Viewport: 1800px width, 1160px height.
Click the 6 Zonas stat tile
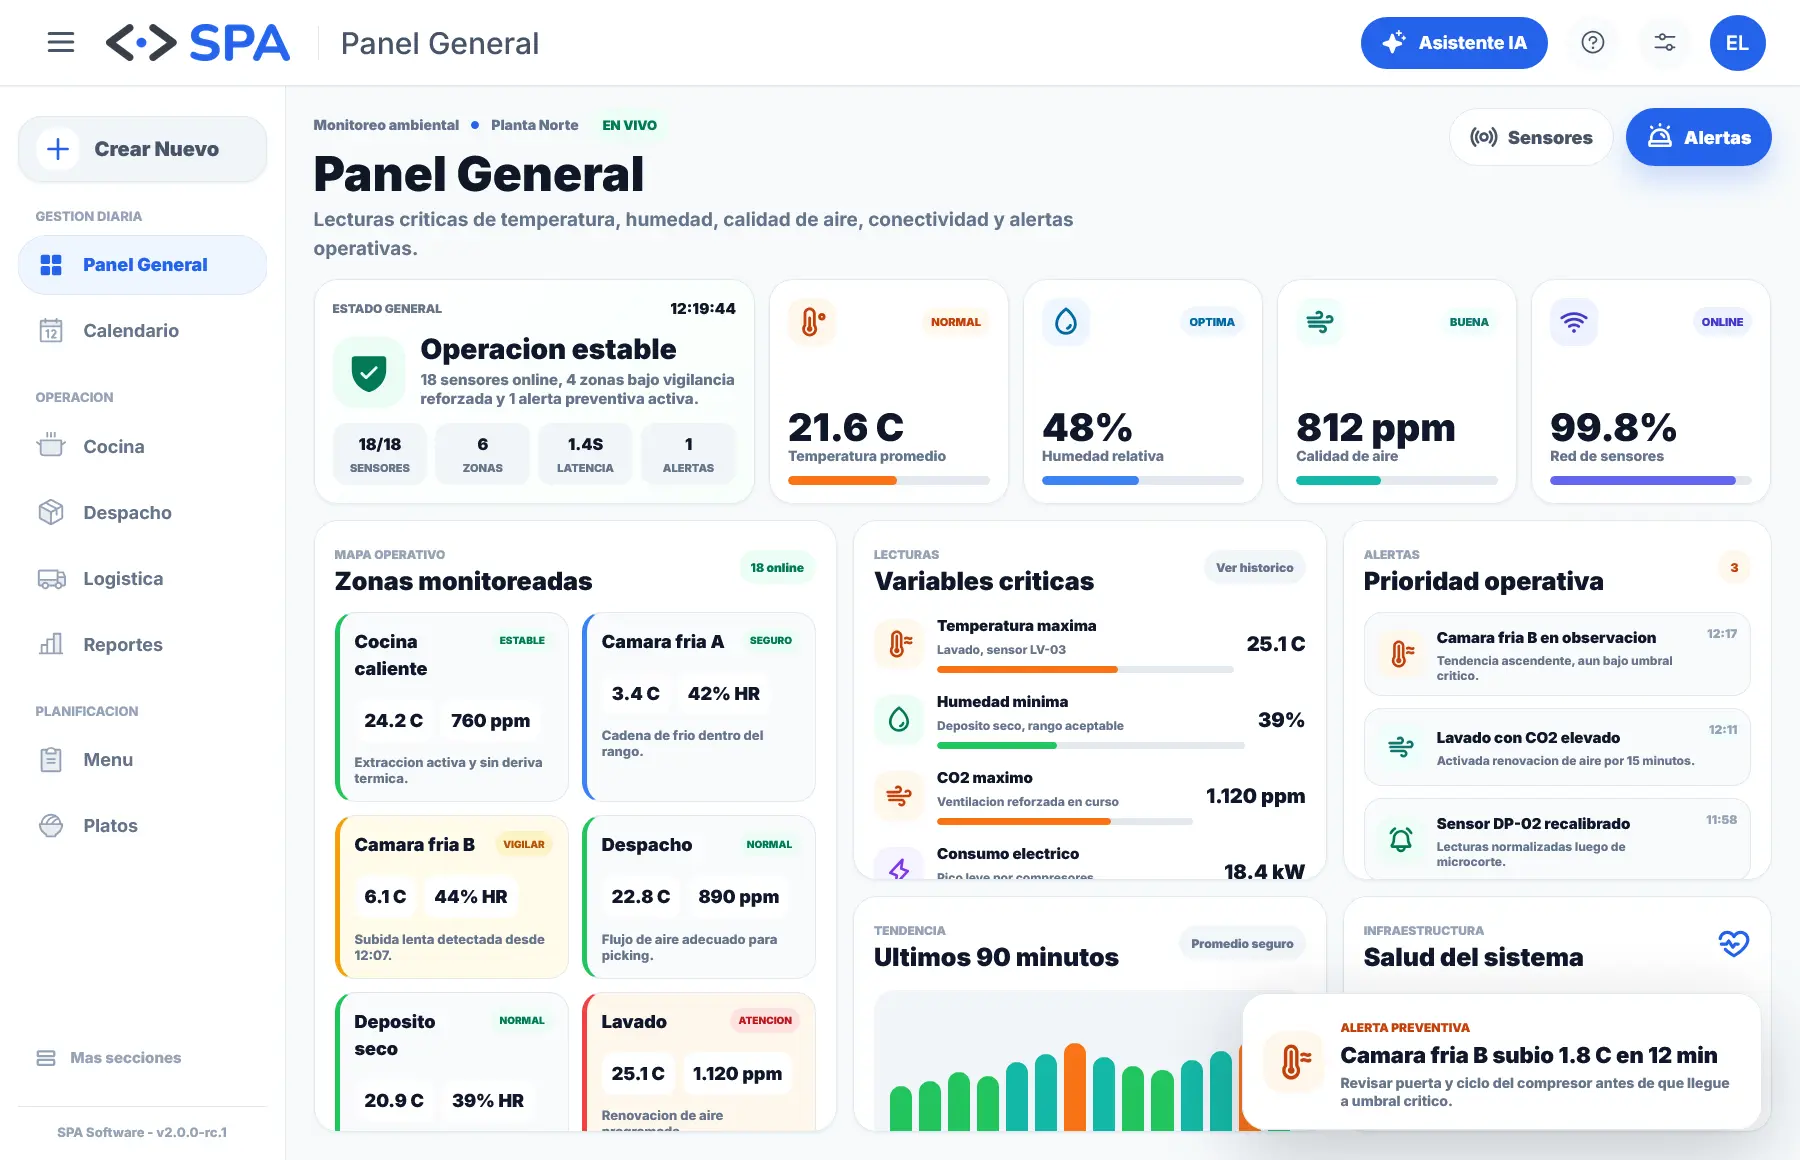click(x=483, y=454)
